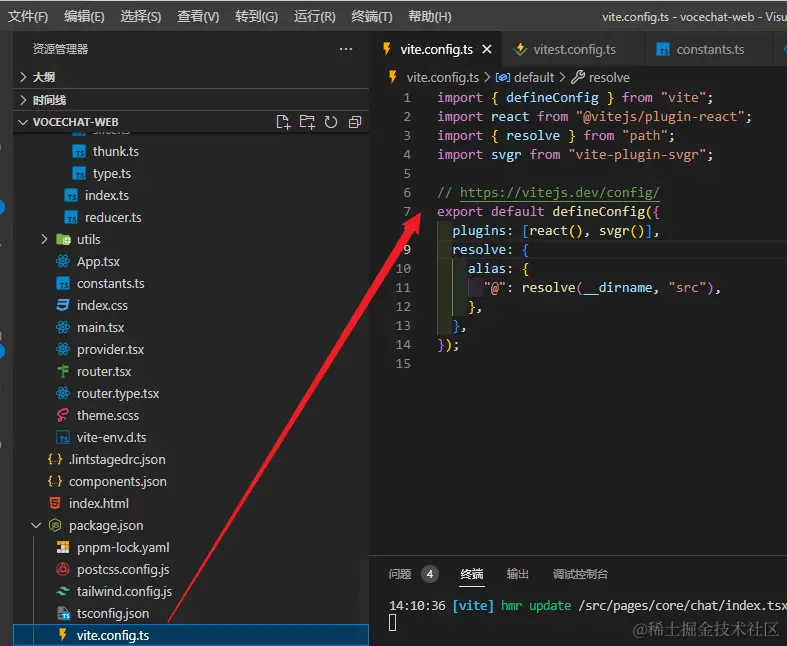Close the vite.config.ts editor tab
The height and width of the screenshot is (646, 787).
487,49
